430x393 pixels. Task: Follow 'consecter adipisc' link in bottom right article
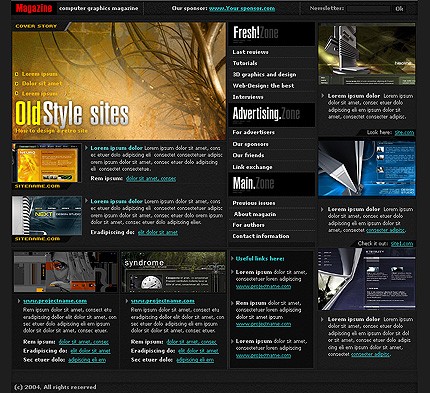coord(370,355)
